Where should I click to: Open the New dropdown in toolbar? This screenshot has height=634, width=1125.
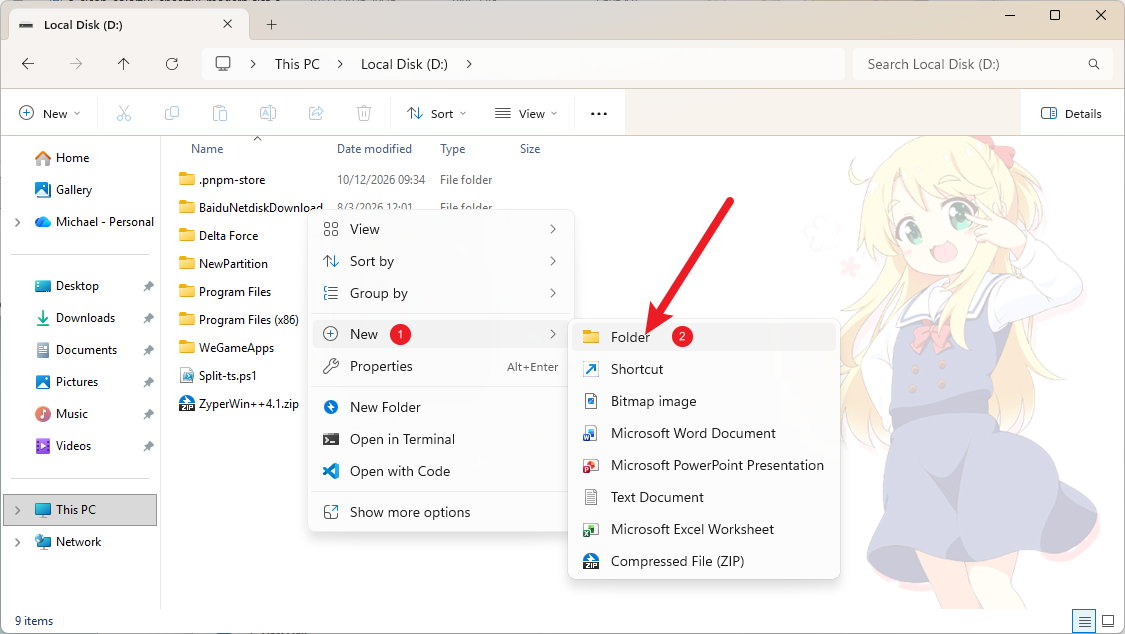click(x=50, y=113)
